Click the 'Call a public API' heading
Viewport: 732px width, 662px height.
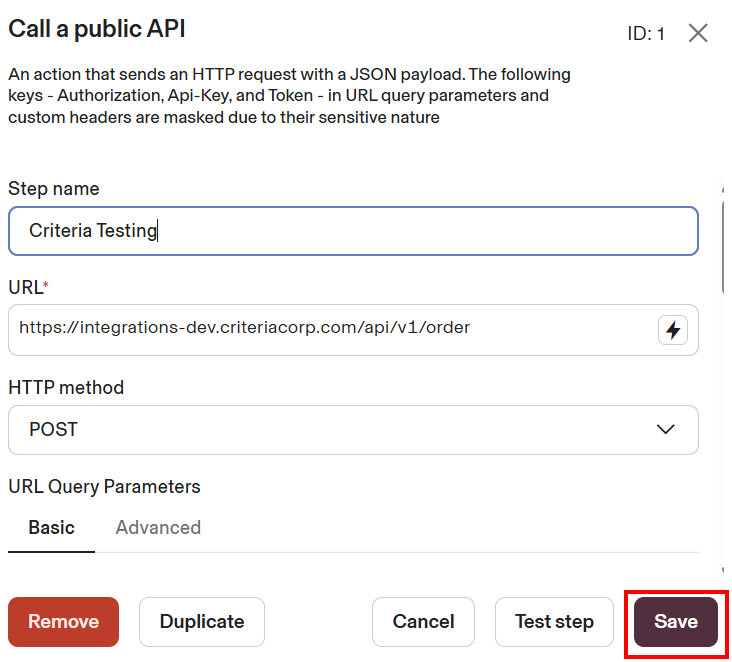pos(97,29)
